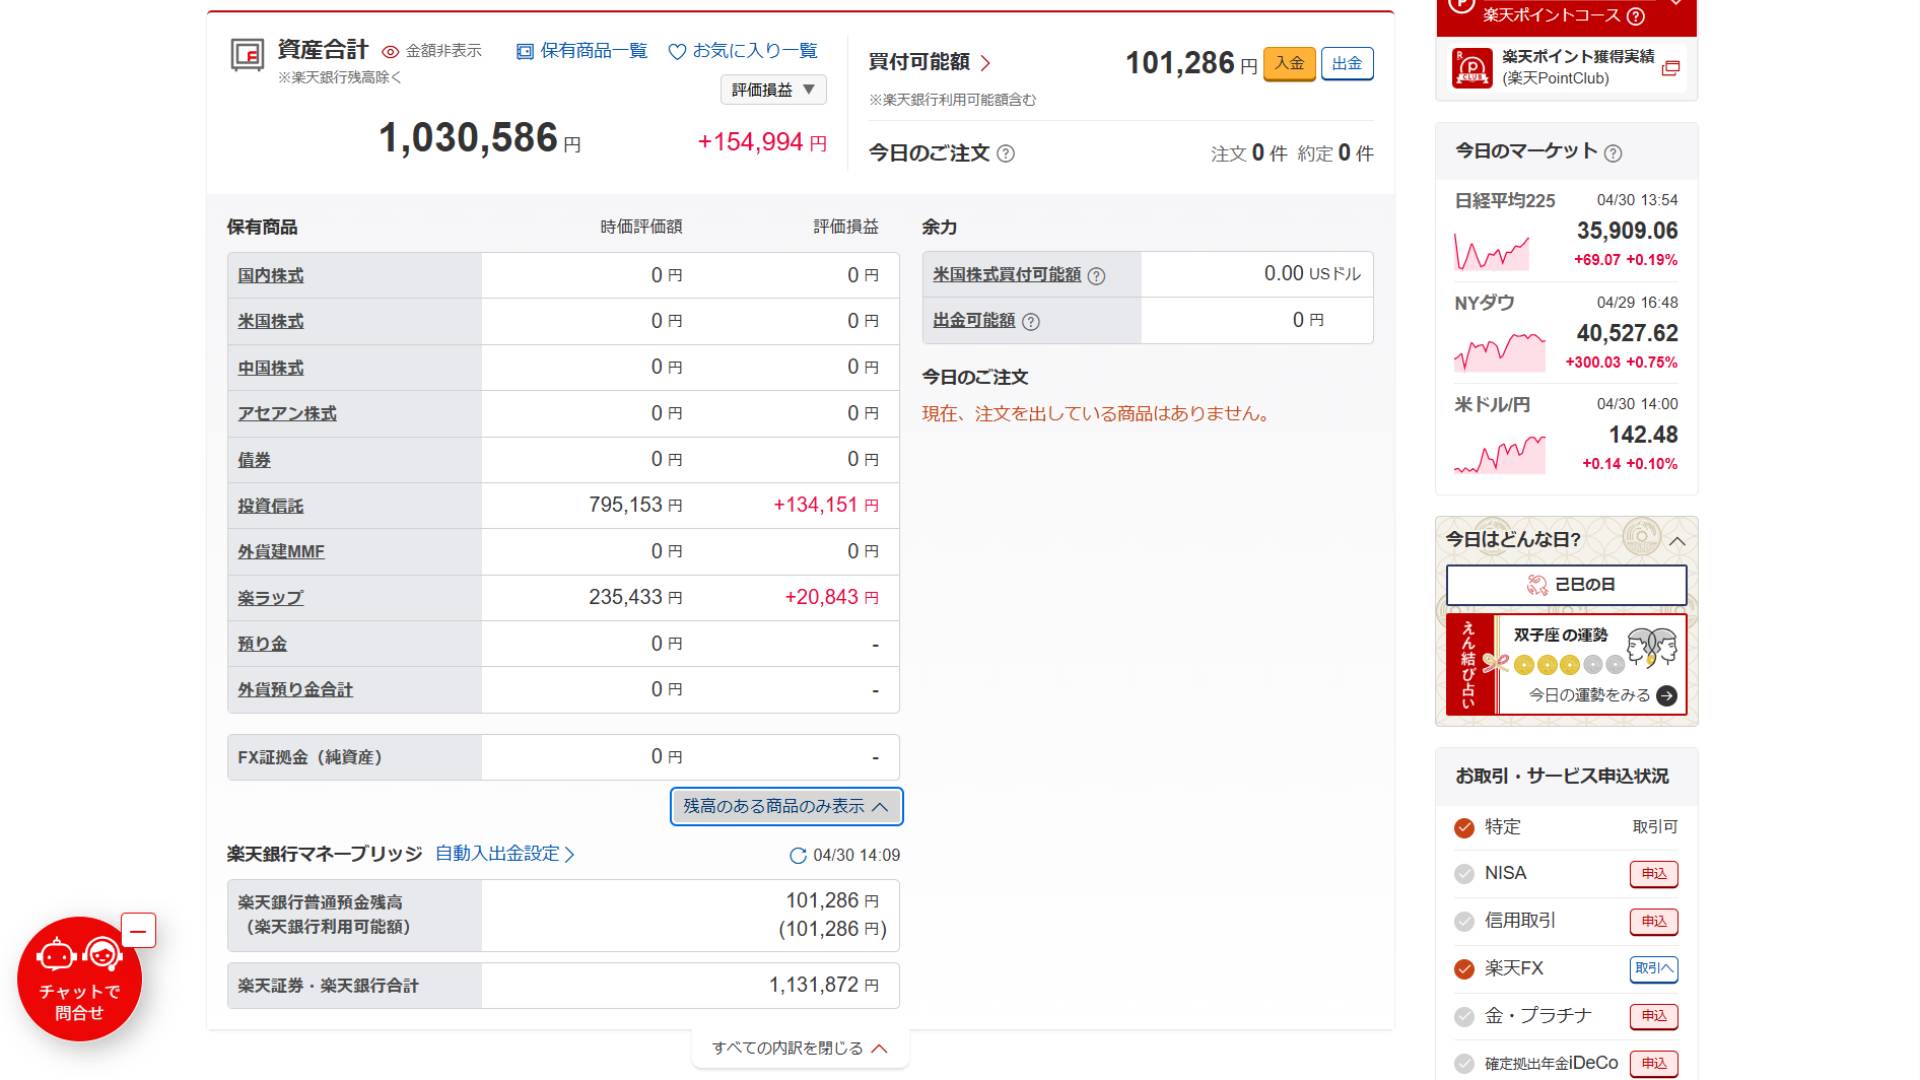Open 保有商品一覧 link
Image resolution: width=1920 pixels, height=1080 pixels.
coord(582,51)
